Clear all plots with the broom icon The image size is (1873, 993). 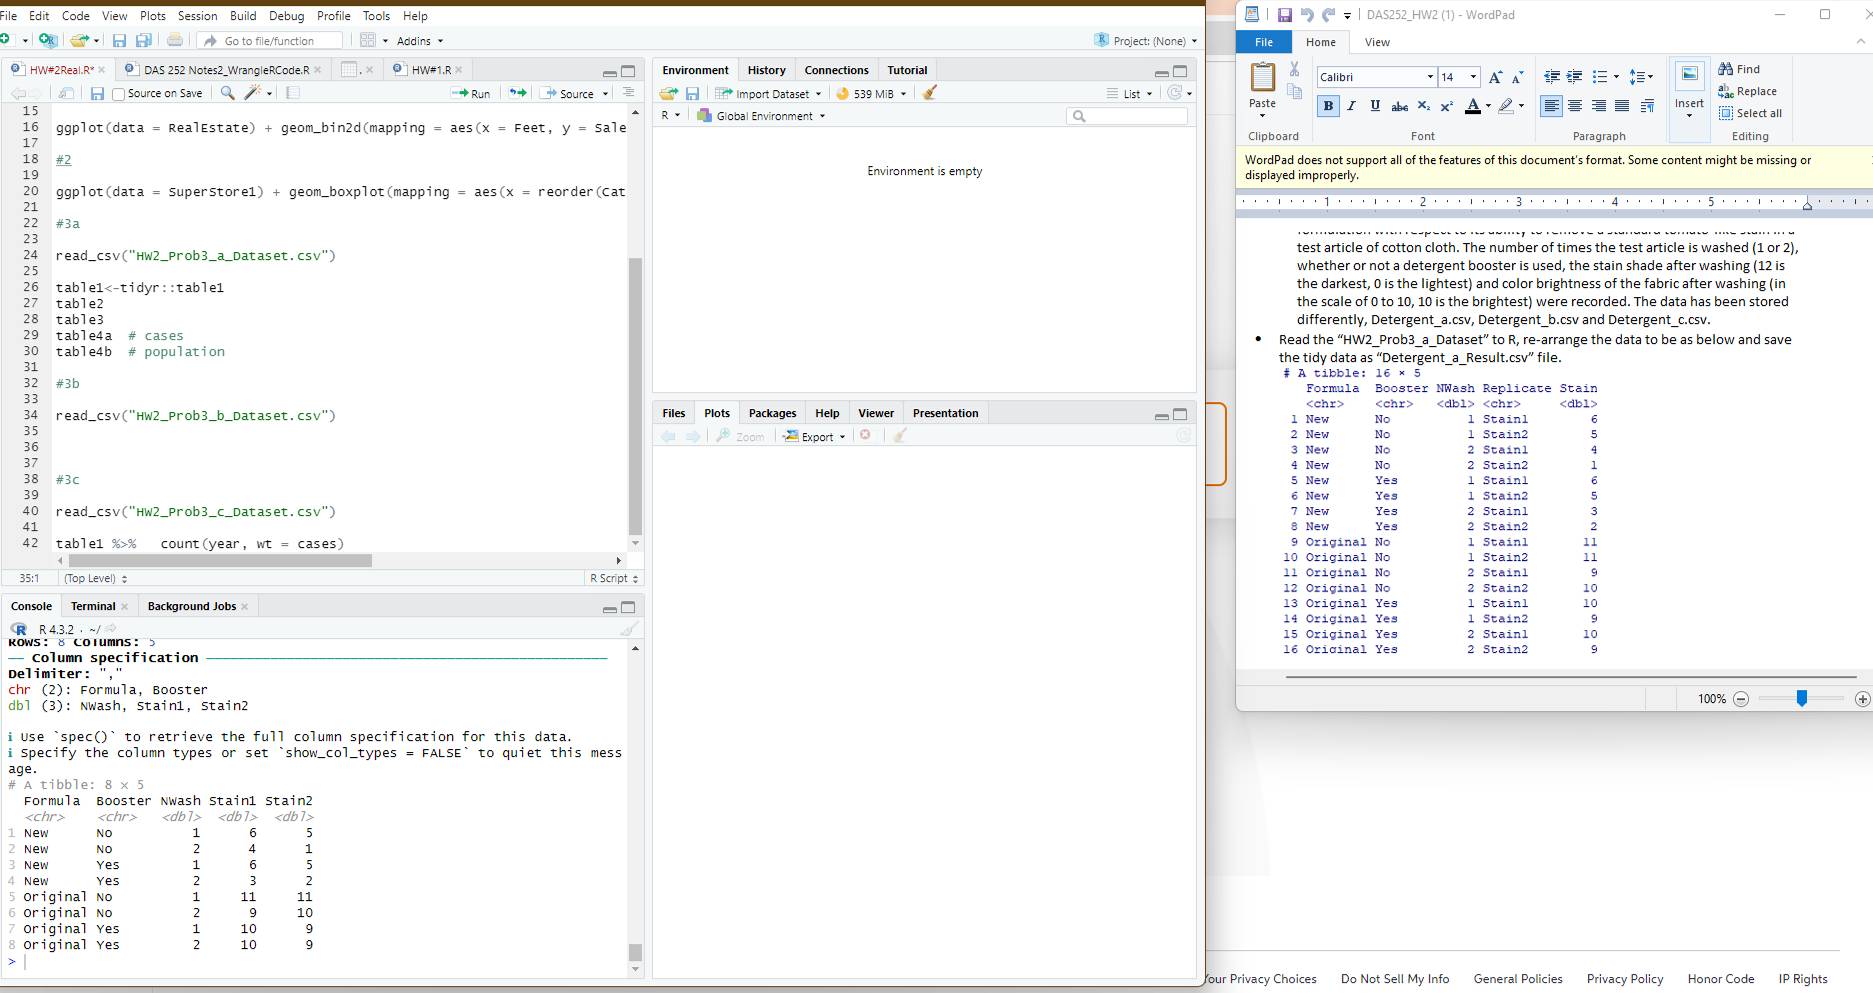click(x=899, y=436)
